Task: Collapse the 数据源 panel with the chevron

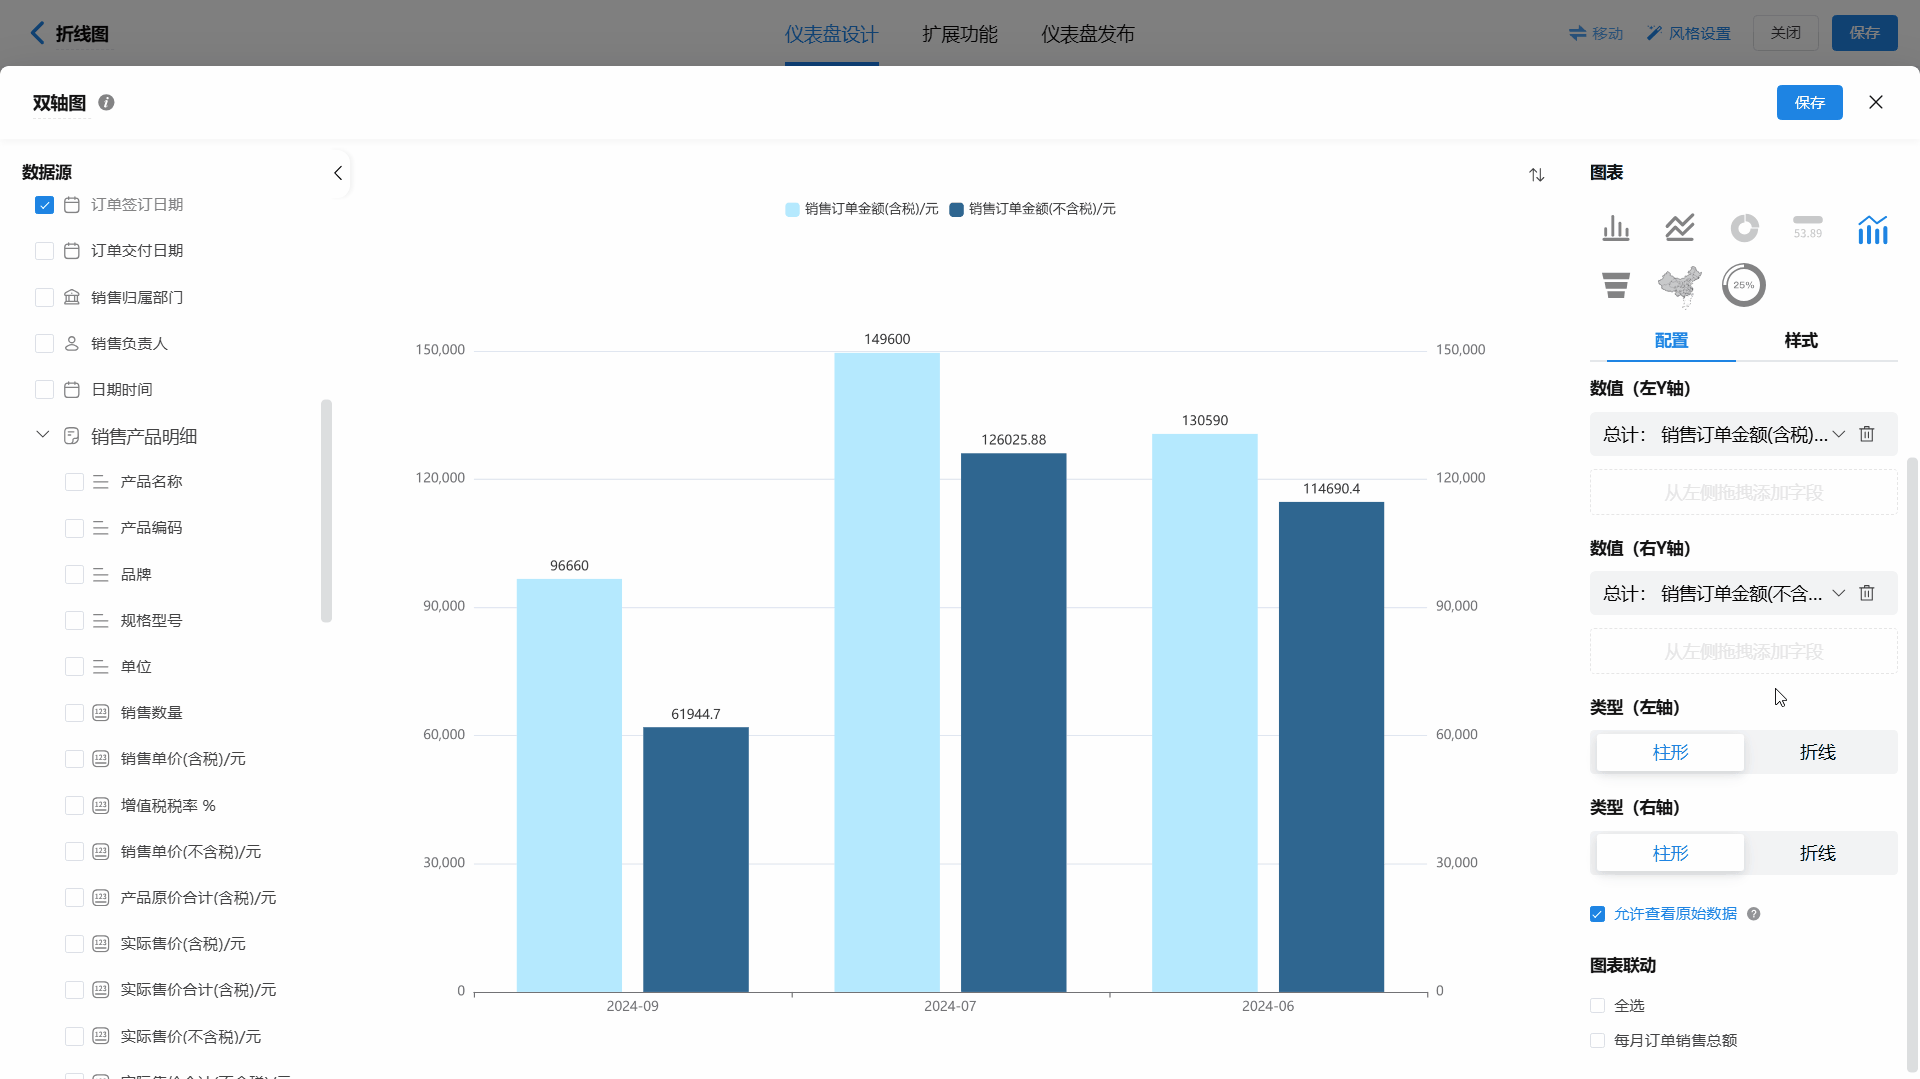Action: [338, 173]
